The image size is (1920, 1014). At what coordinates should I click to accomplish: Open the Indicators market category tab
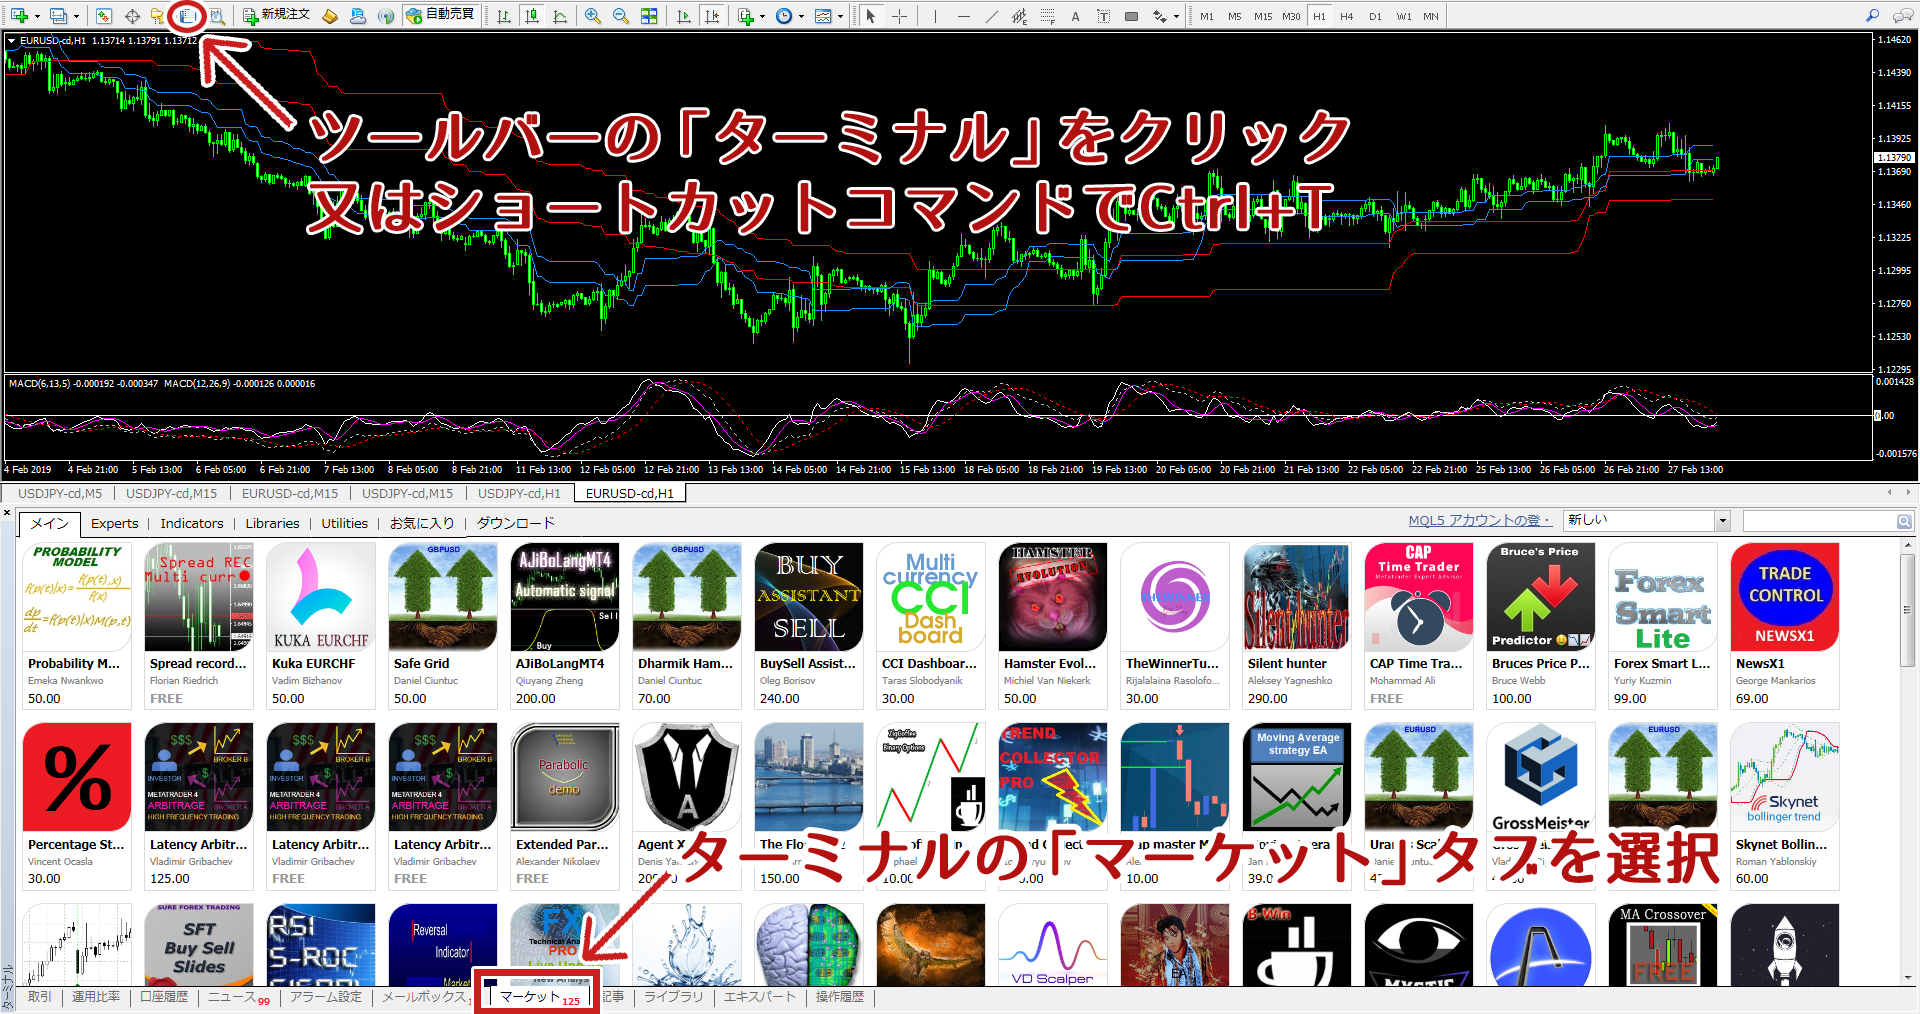tap(192, 523)
